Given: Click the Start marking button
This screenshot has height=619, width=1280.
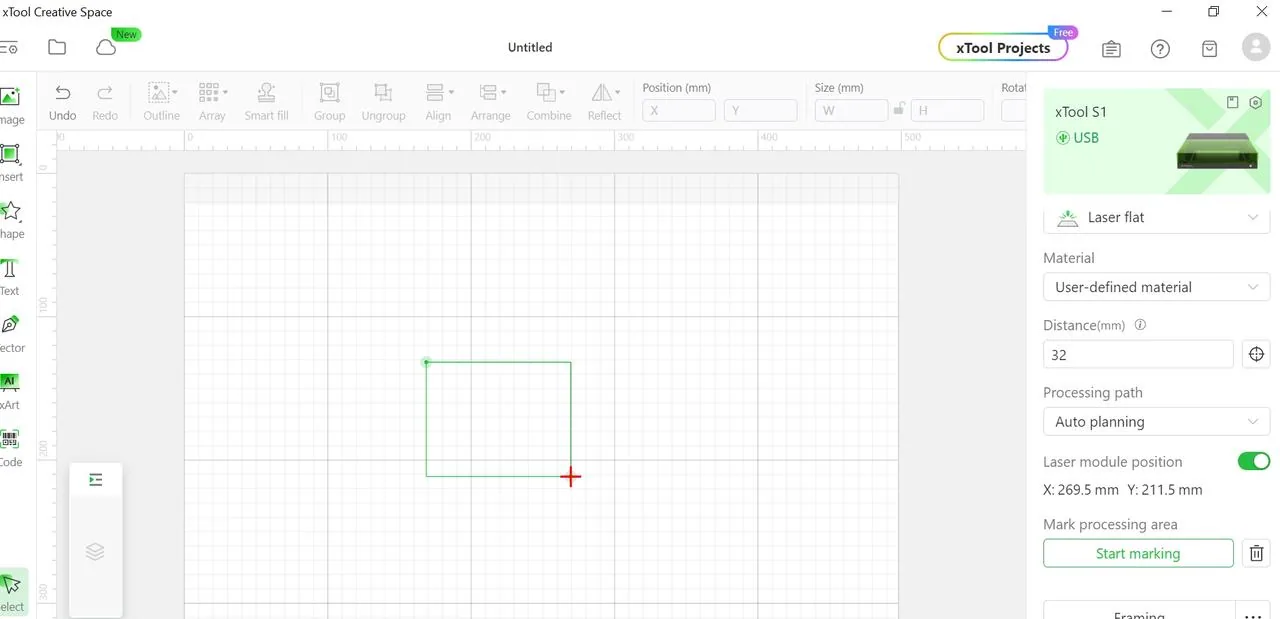Looking at the screenshot, I should coord(1138,553).
